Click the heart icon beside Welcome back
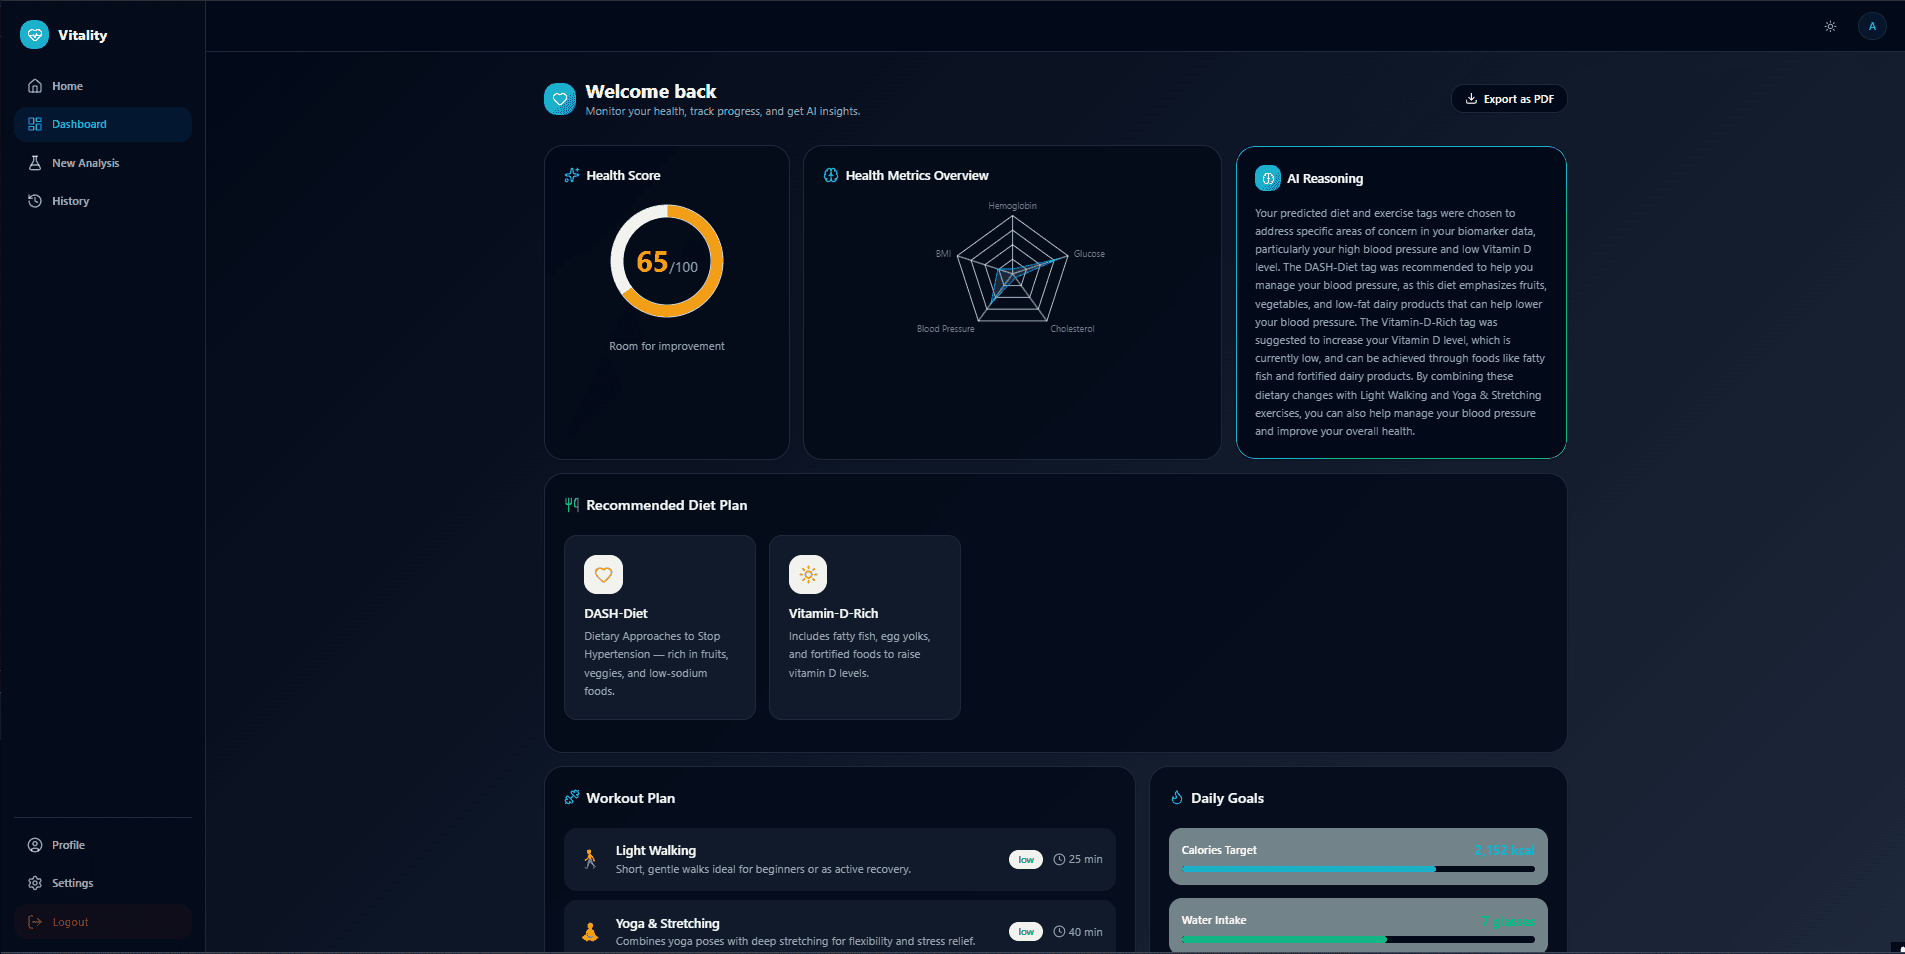Viewport: 1905px width, 954px height. 560,99
